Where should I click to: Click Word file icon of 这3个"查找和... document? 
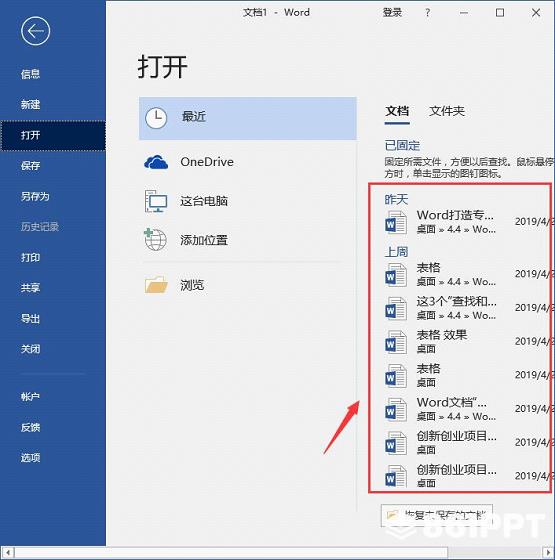(x=396, y=309)
